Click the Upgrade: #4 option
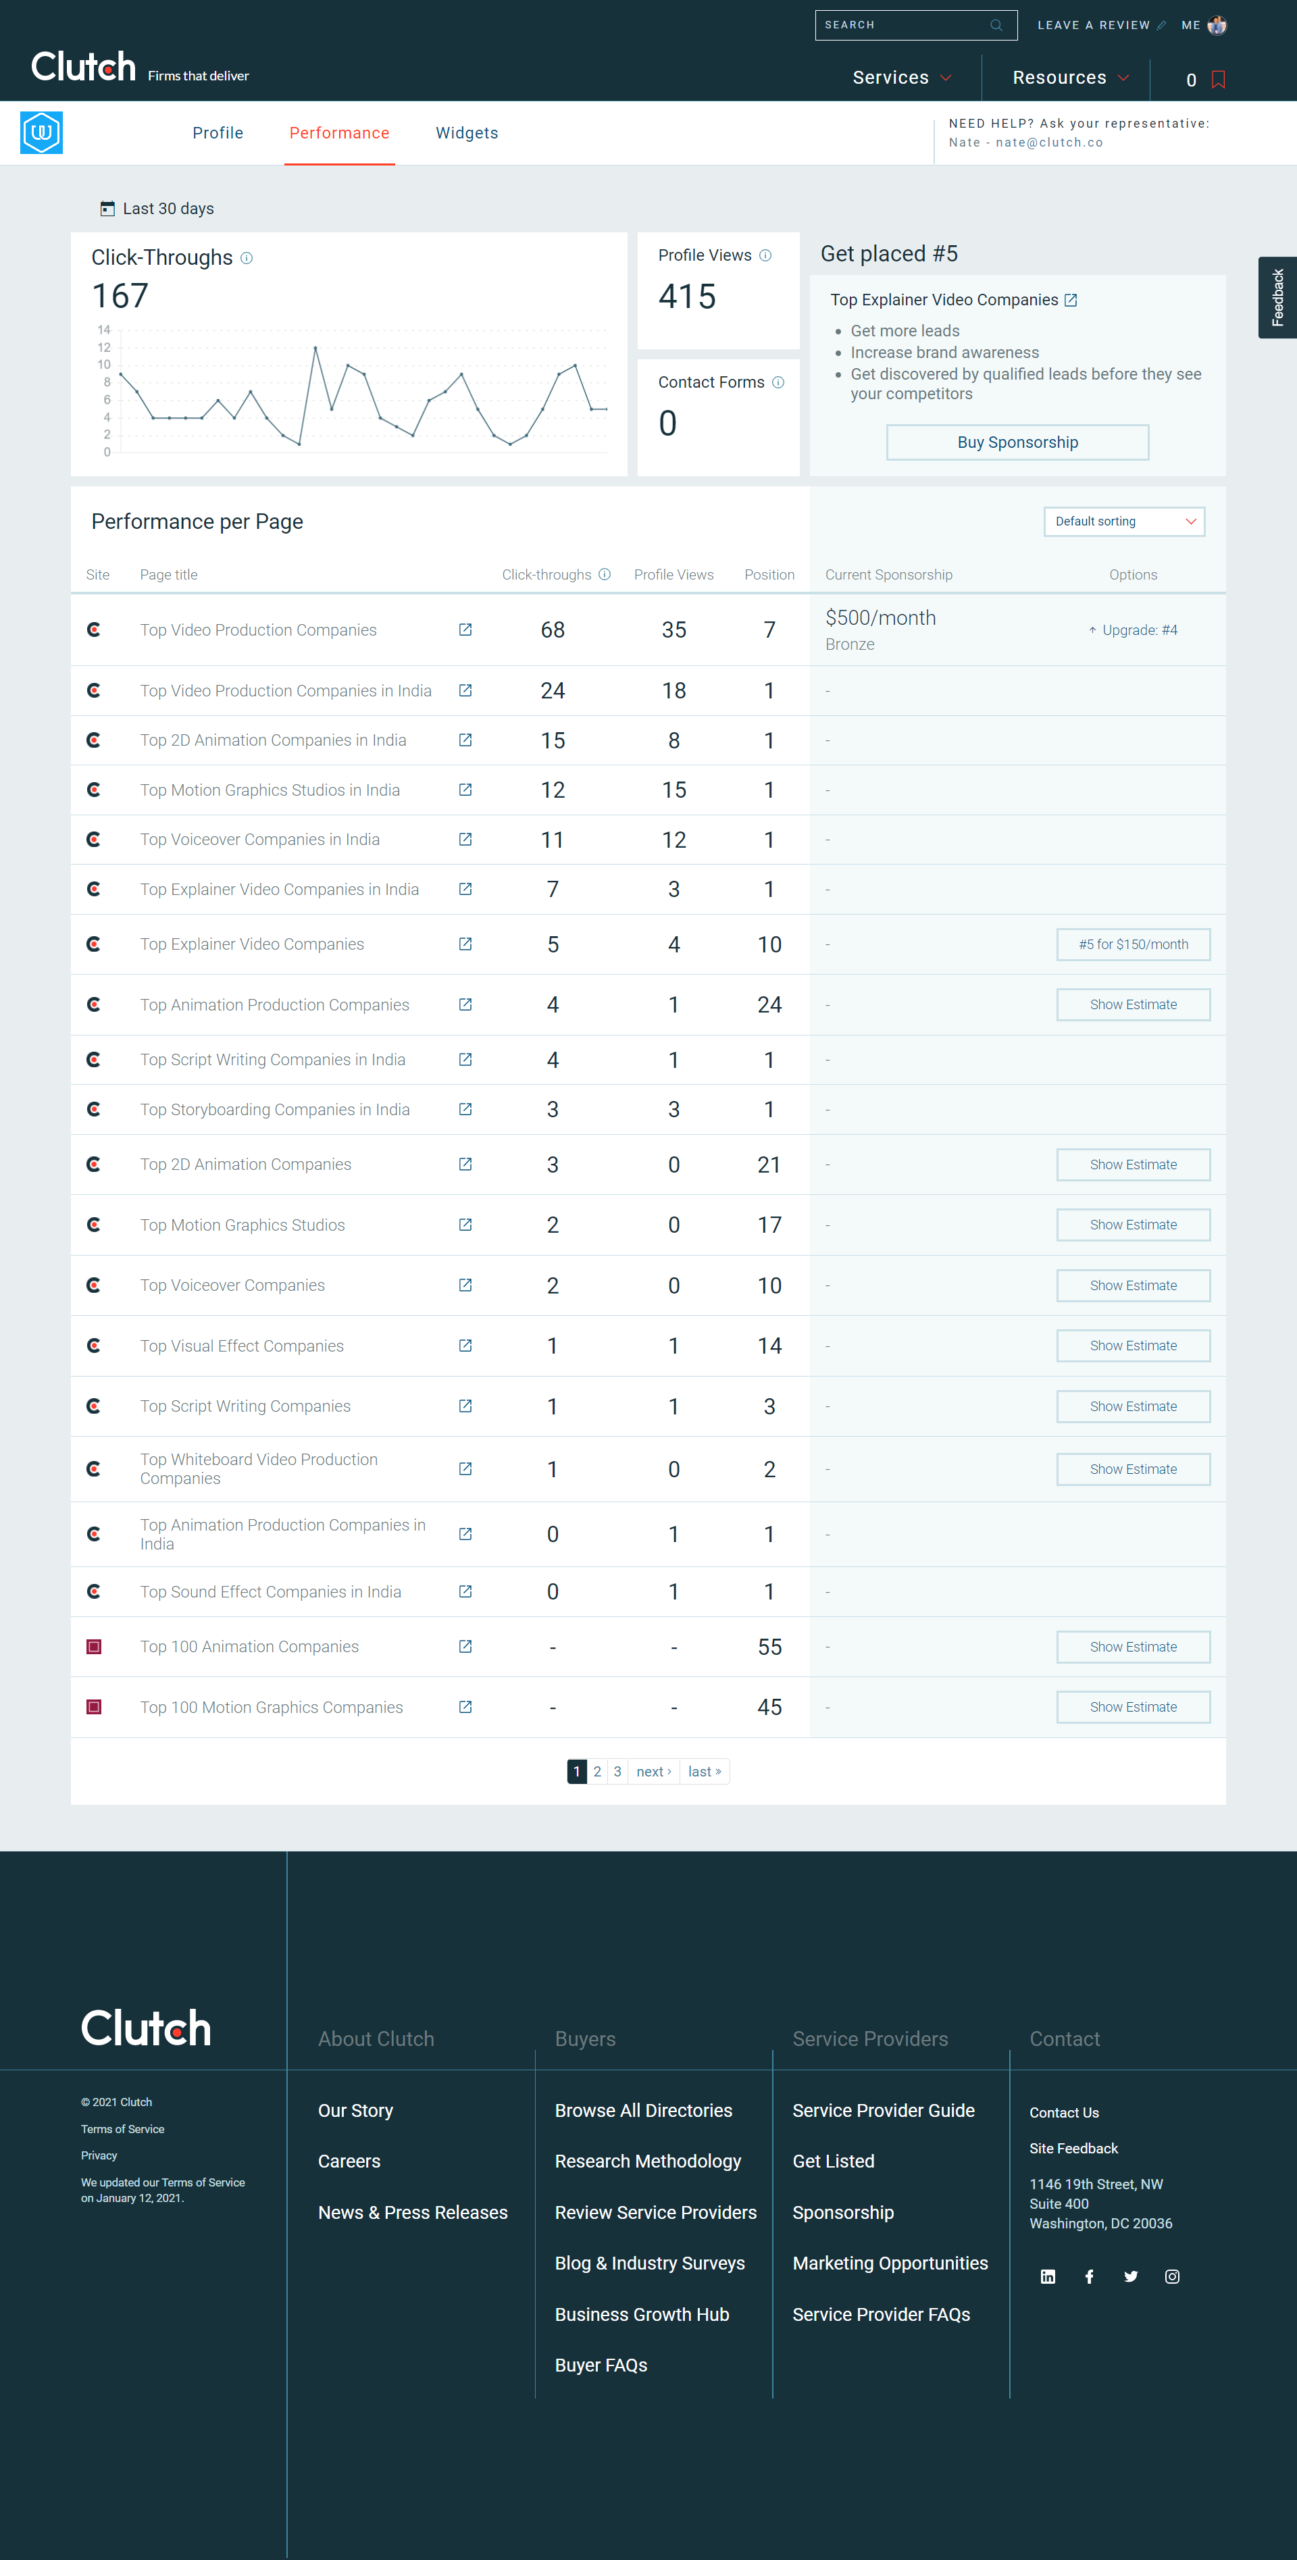Viewport: 1297px width, 2560px height. tap(1132, 630)
